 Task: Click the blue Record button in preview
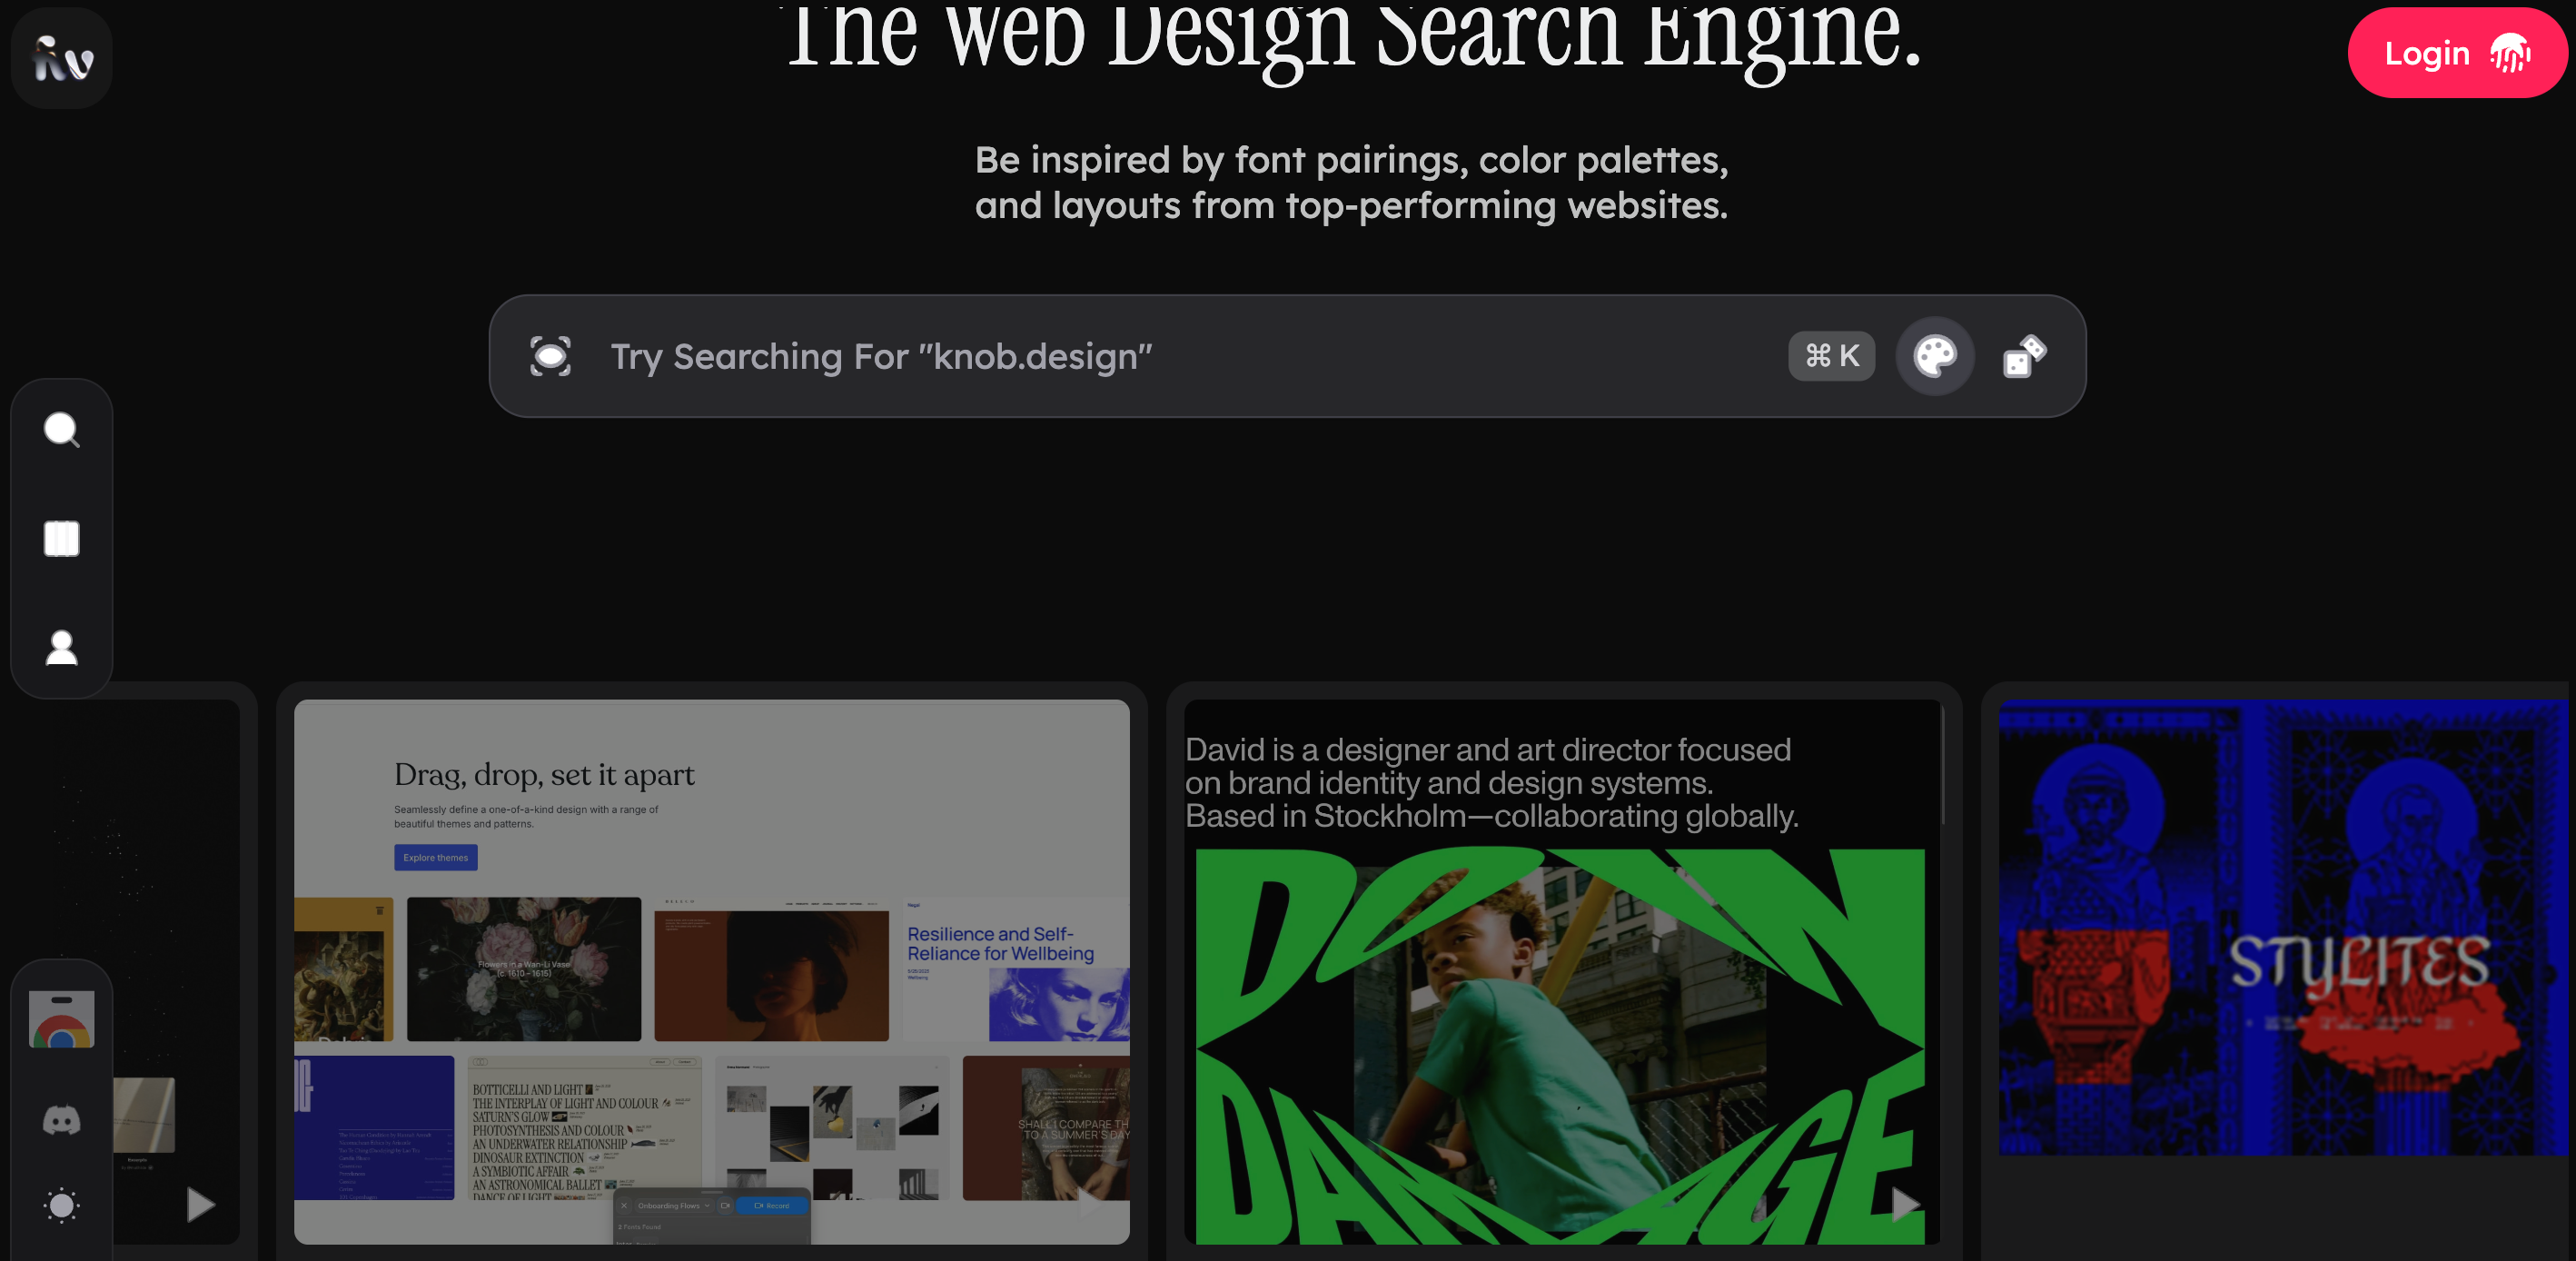coord(771,1206)
